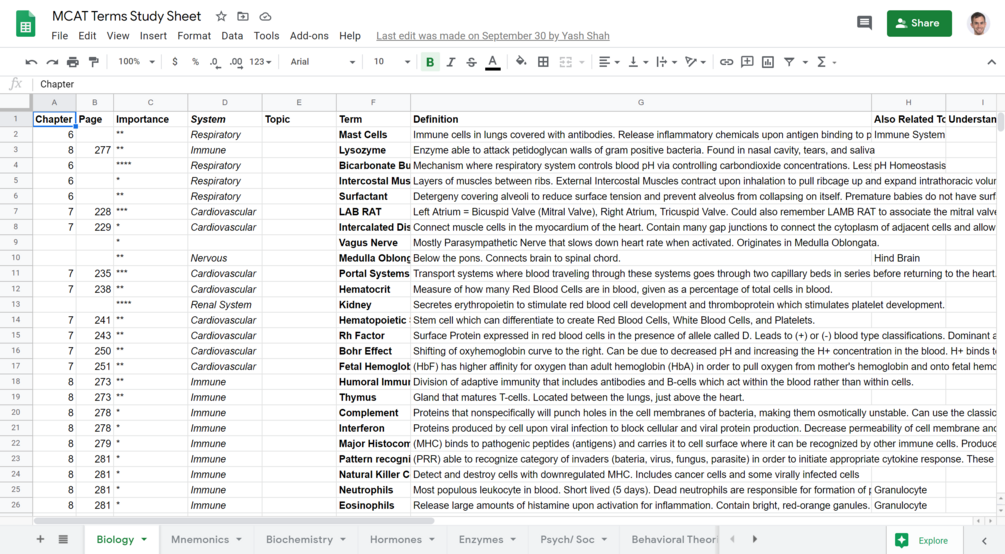Open text rotation options
The height and width of the screenshot is (554, 1005).
tap(695, 62)
